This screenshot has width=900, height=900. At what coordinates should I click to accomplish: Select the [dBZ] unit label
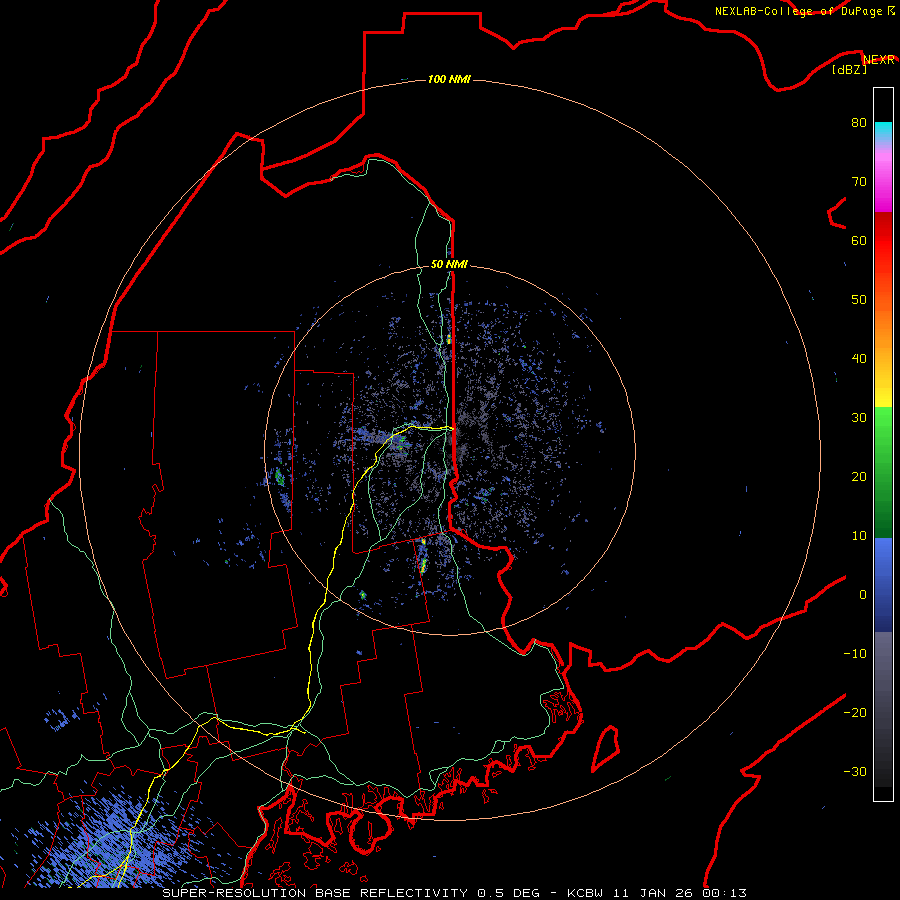[849, 70]
